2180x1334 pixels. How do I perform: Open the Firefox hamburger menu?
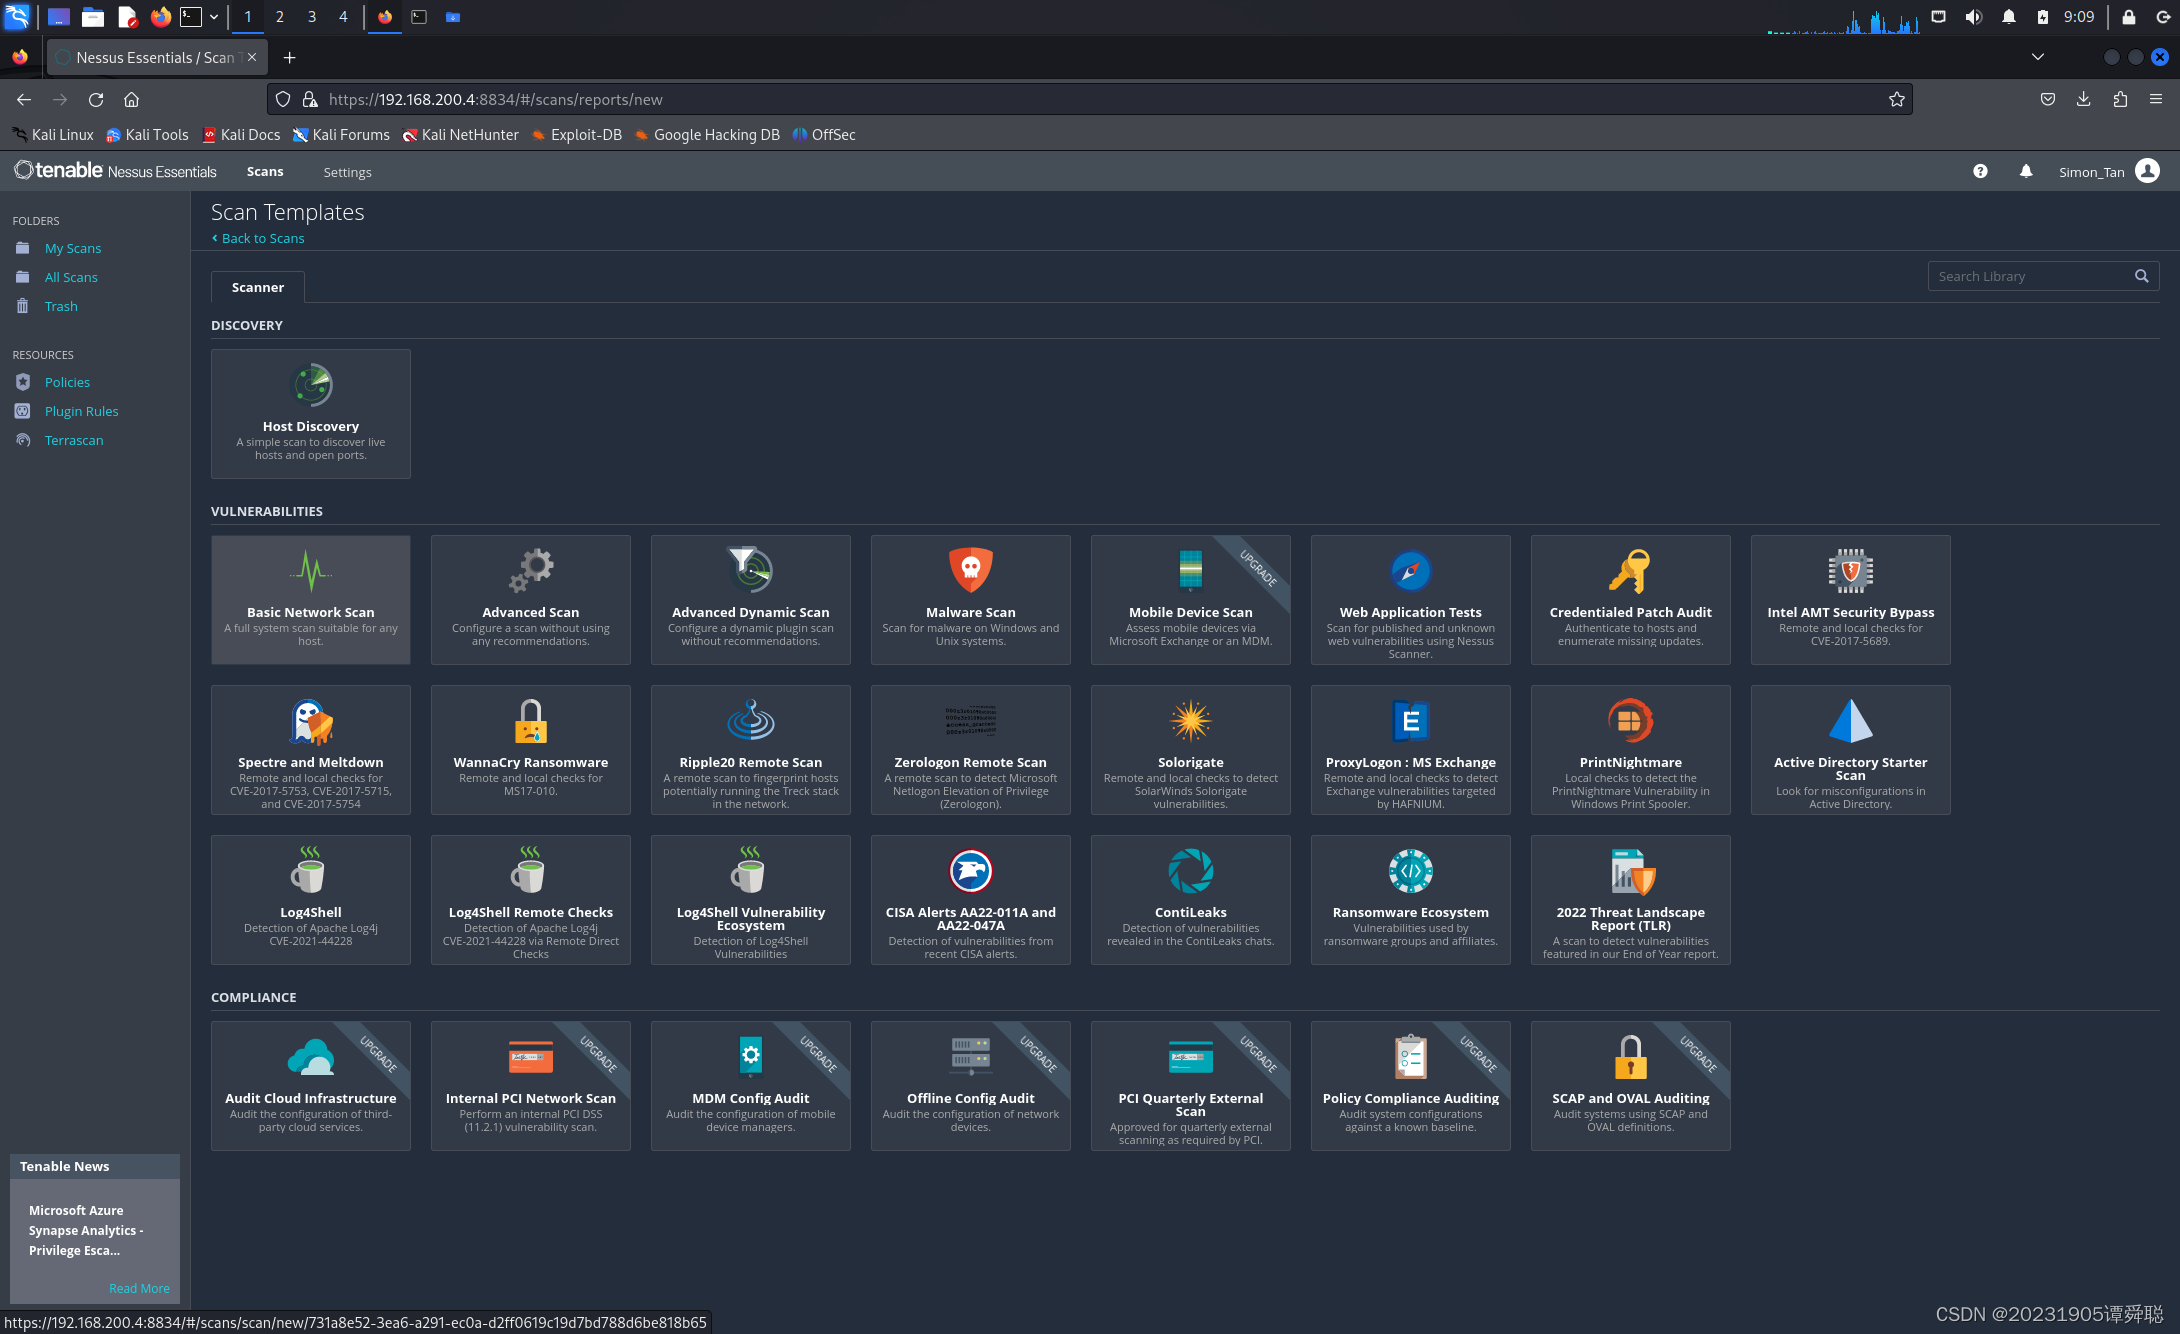(2155, 99)
